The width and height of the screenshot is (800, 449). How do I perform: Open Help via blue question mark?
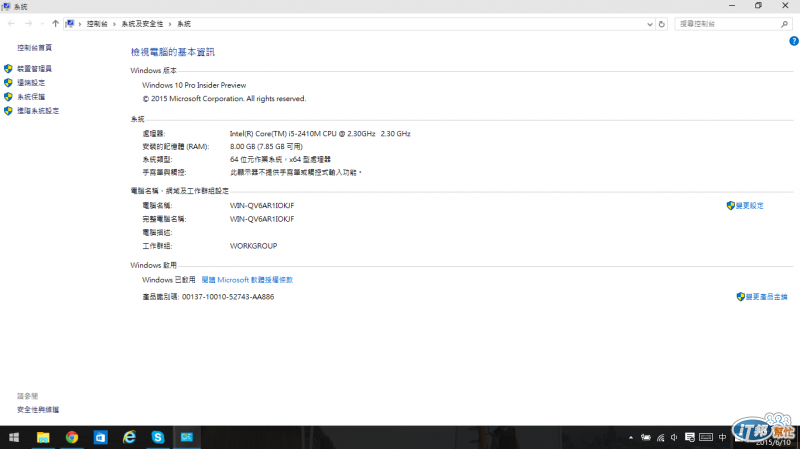pos(794,41)
